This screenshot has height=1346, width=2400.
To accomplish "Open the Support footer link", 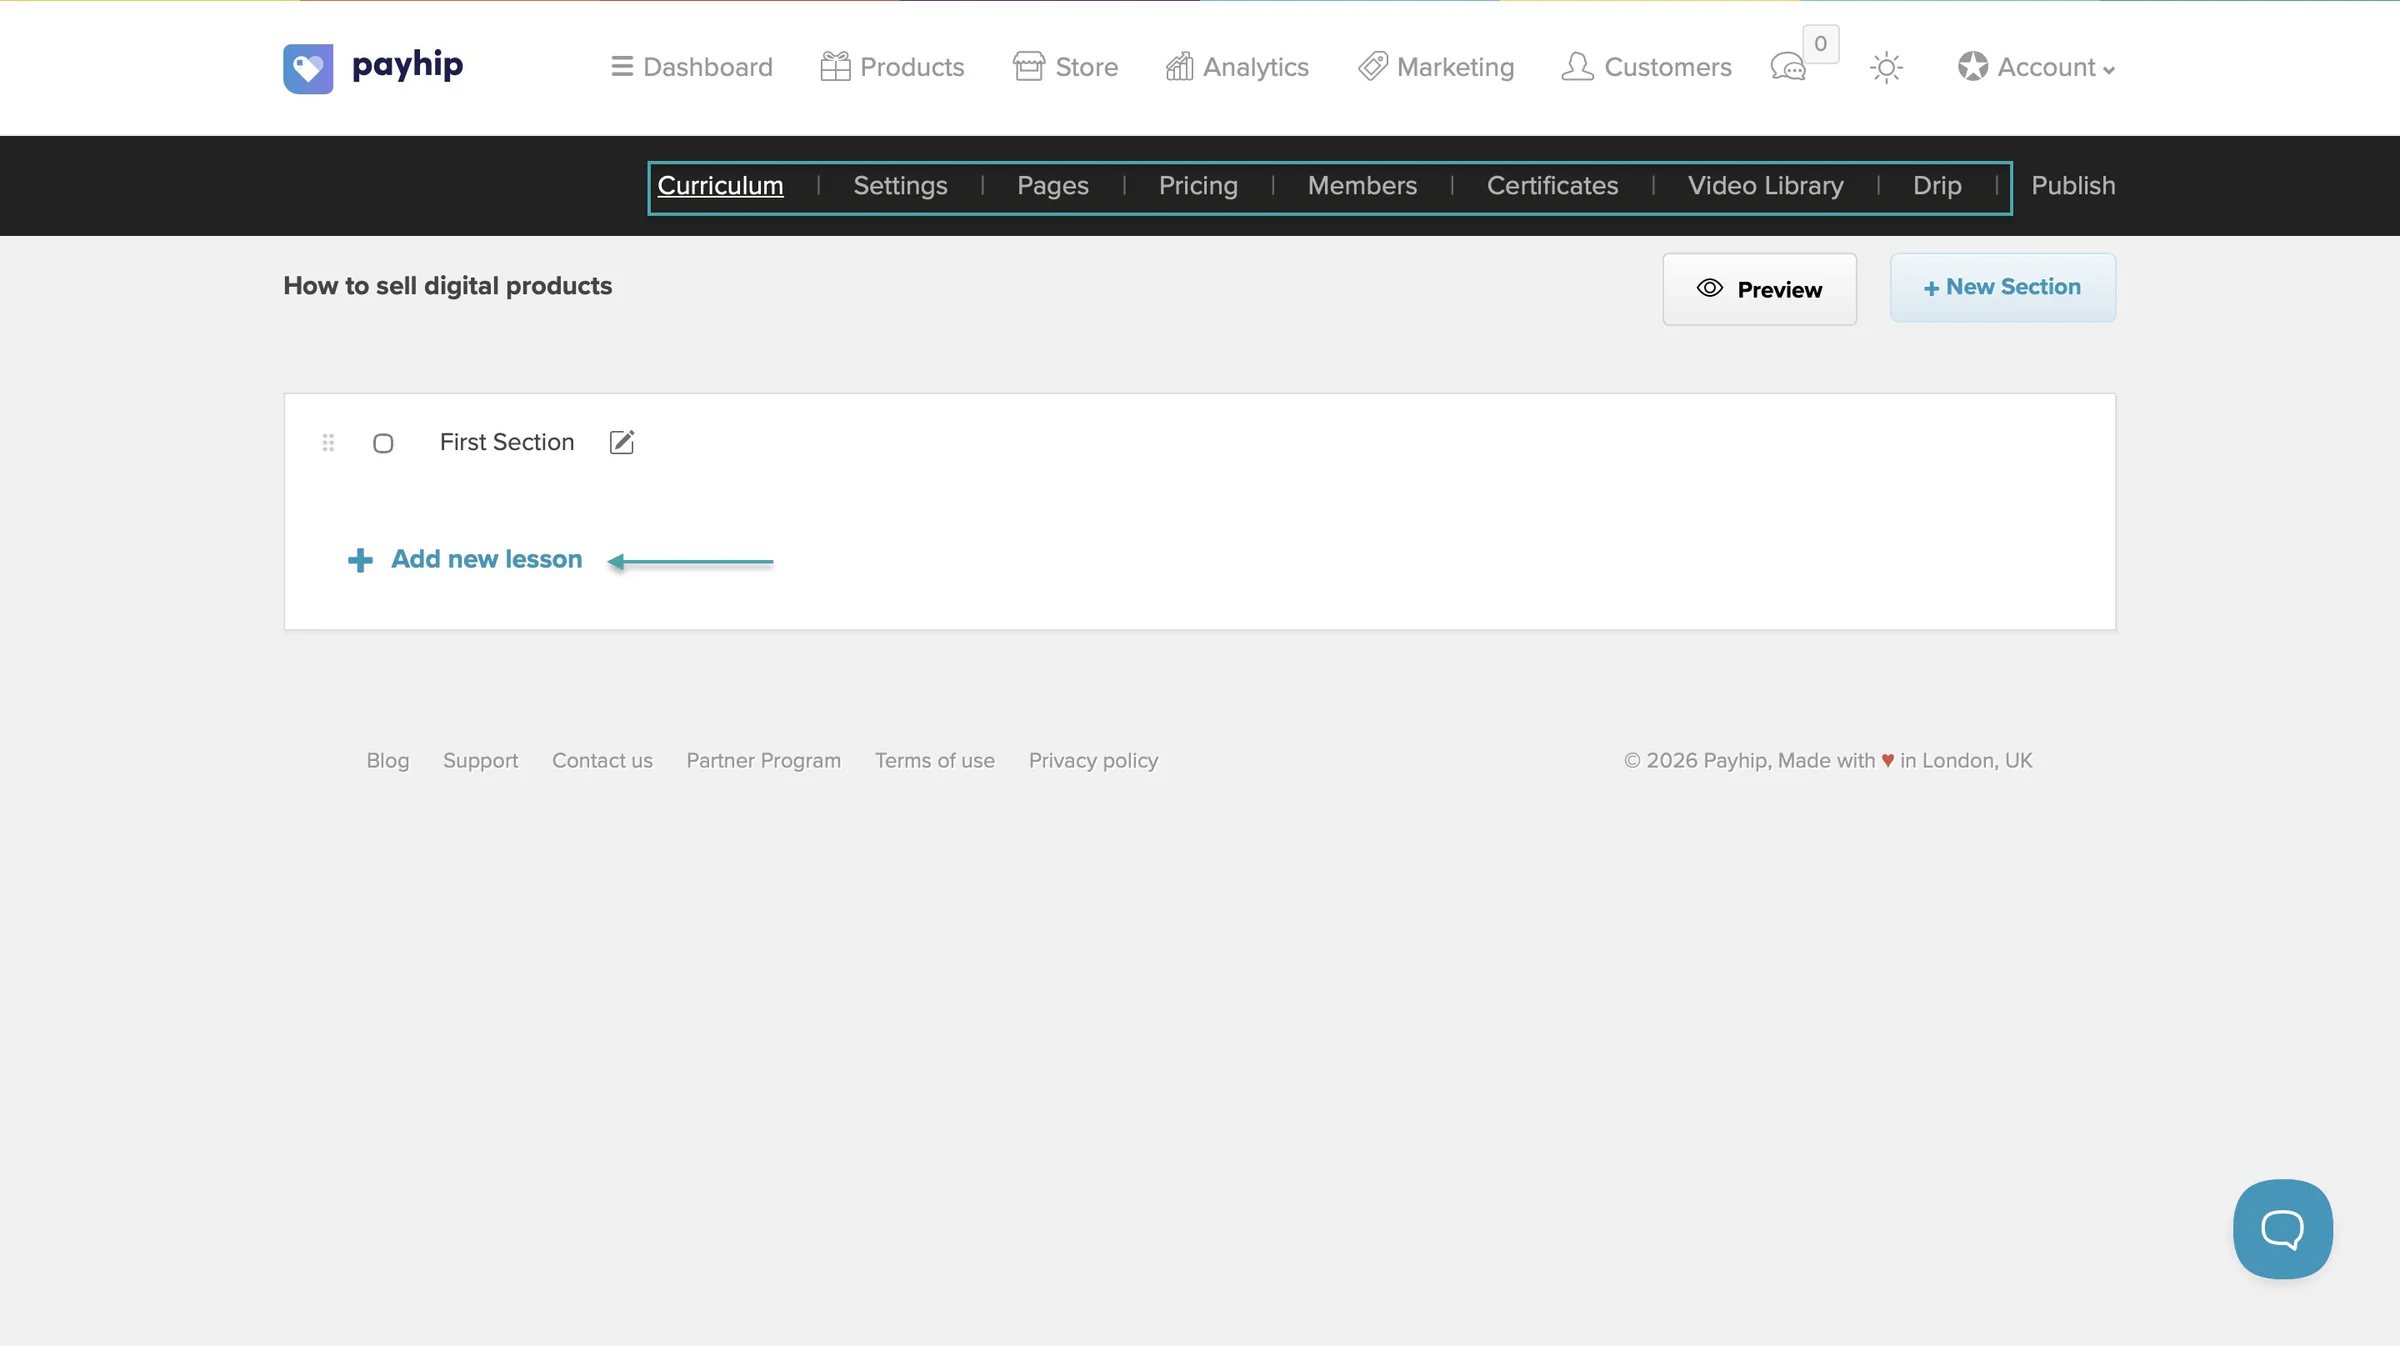I will (x=480, y=761).
